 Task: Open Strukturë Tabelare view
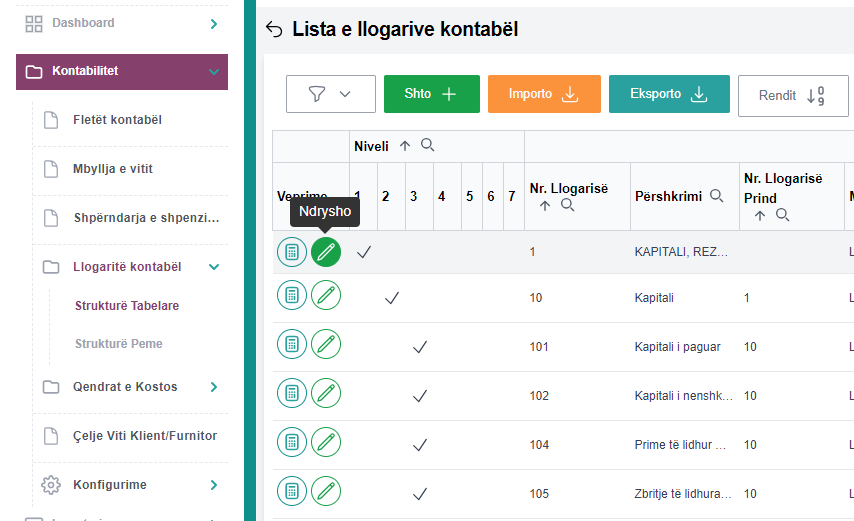[126, 305]
